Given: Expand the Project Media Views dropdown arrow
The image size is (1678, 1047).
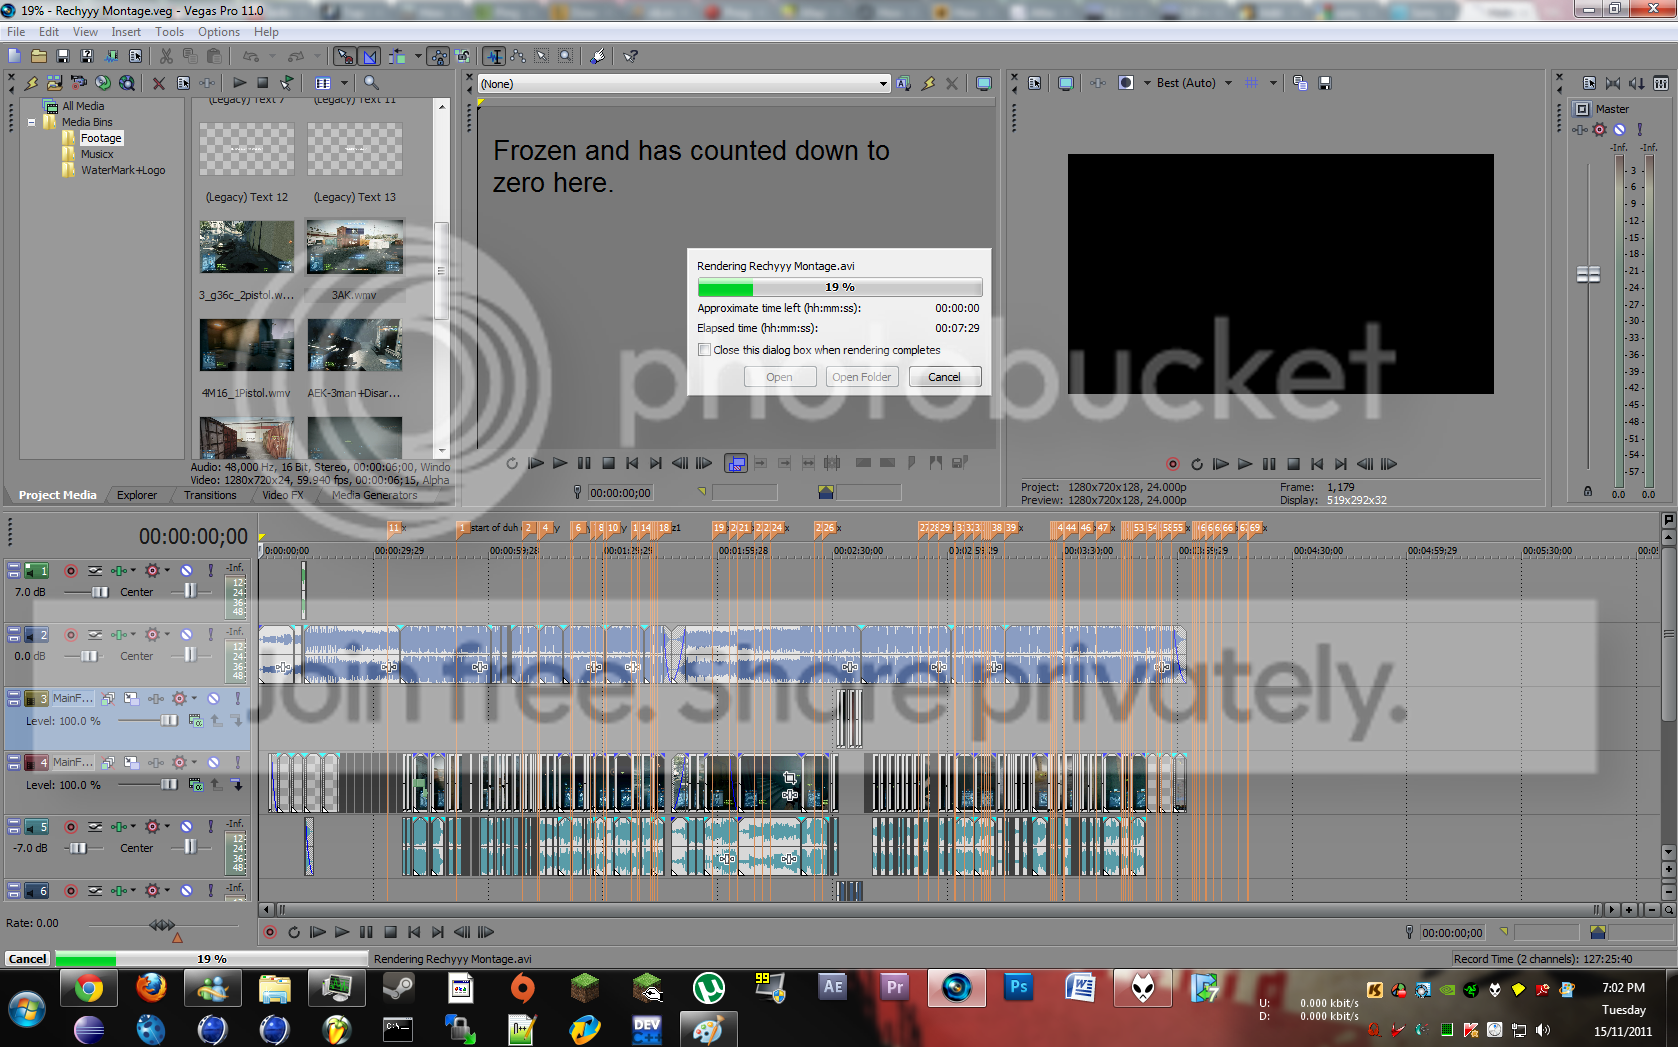Looking at the screenshot, I should pos(344,83).
